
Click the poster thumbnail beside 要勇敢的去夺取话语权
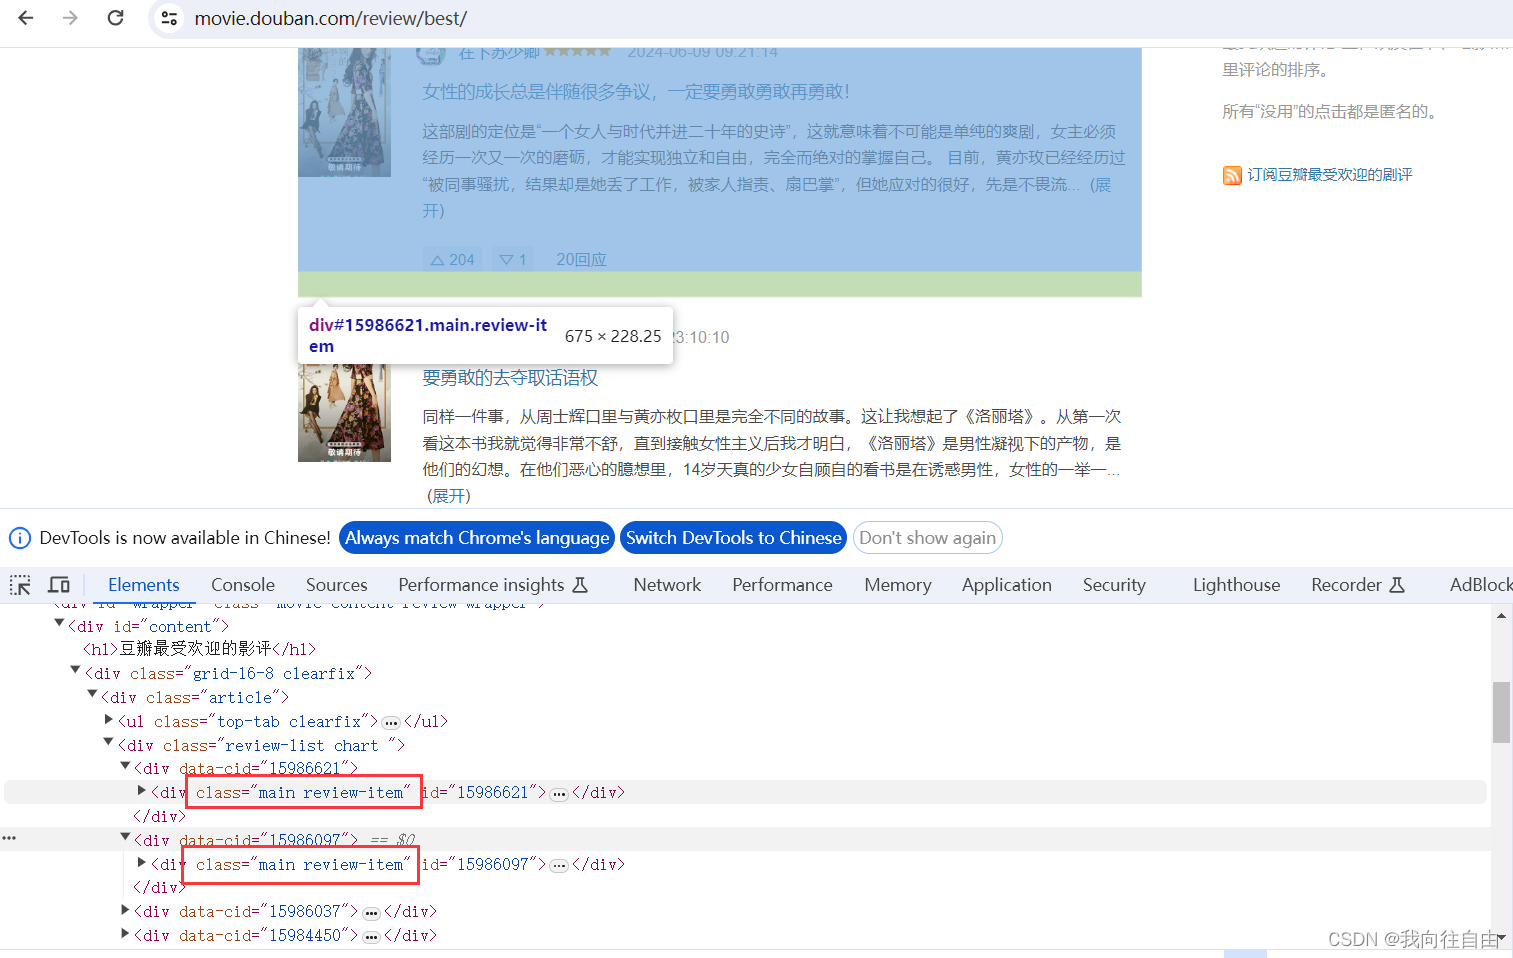click(344, 413)
